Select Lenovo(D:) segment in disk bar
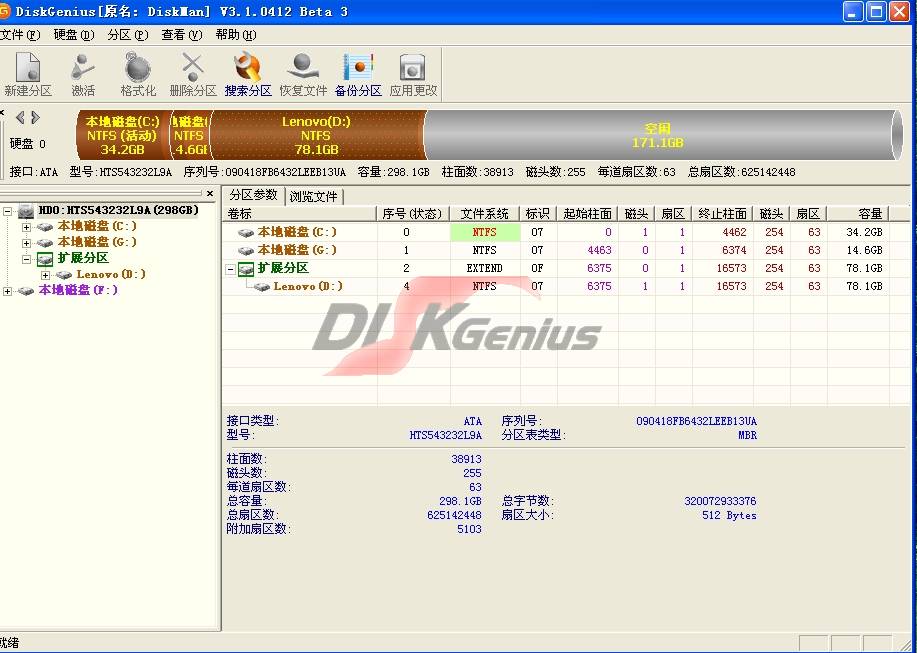 point(316,135)
